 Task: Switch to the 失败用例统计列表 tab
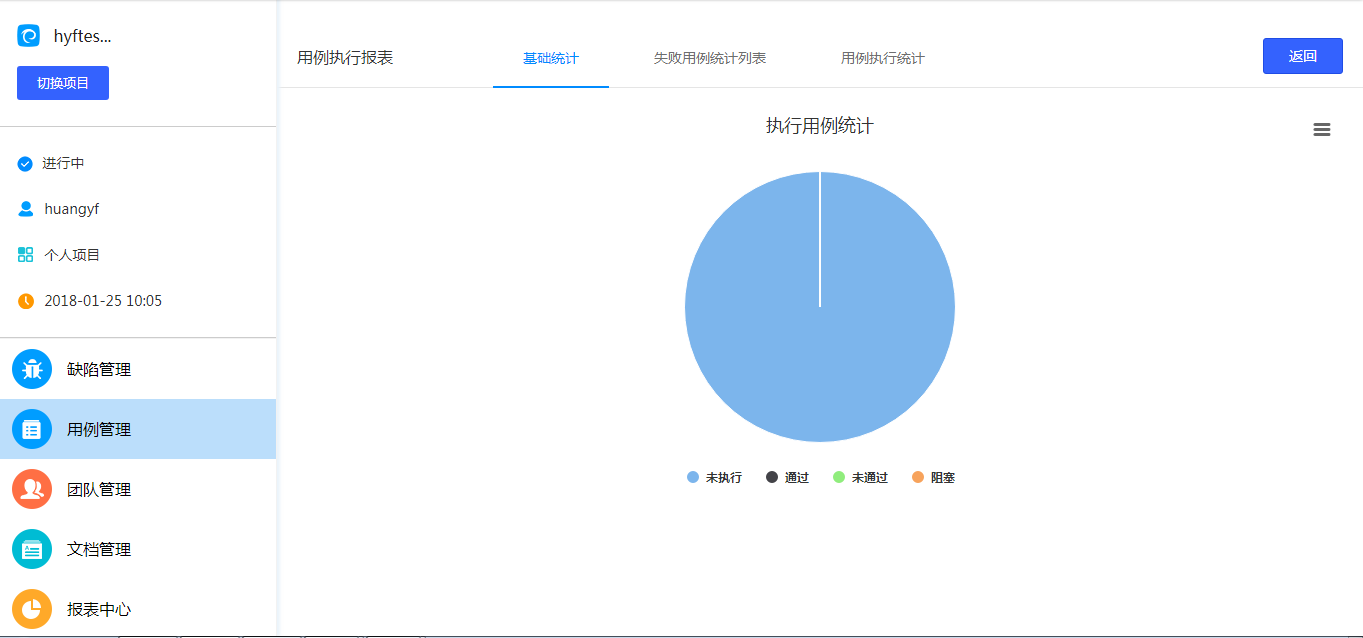tap(710, 58)
